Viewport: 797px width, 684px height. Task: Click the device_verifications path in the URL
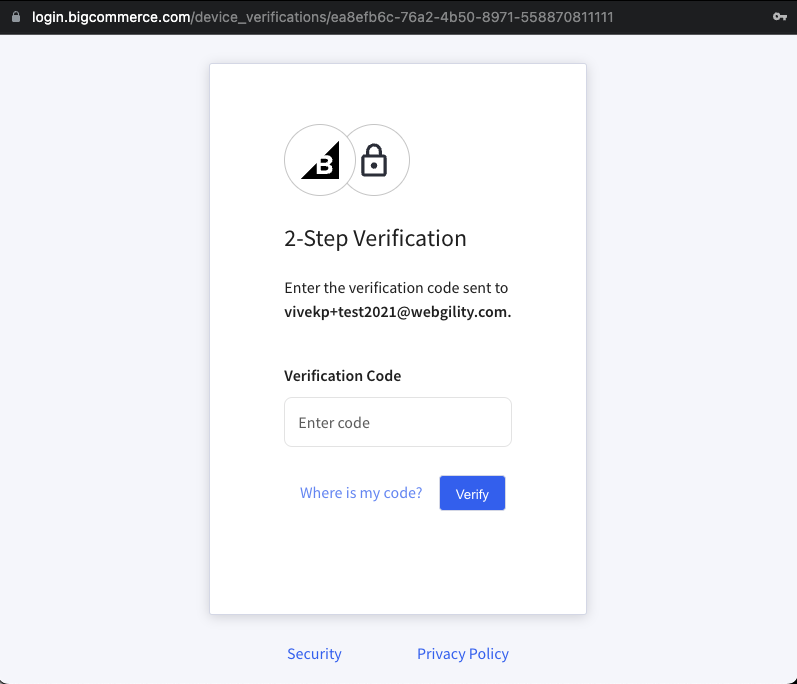point(259,17)
